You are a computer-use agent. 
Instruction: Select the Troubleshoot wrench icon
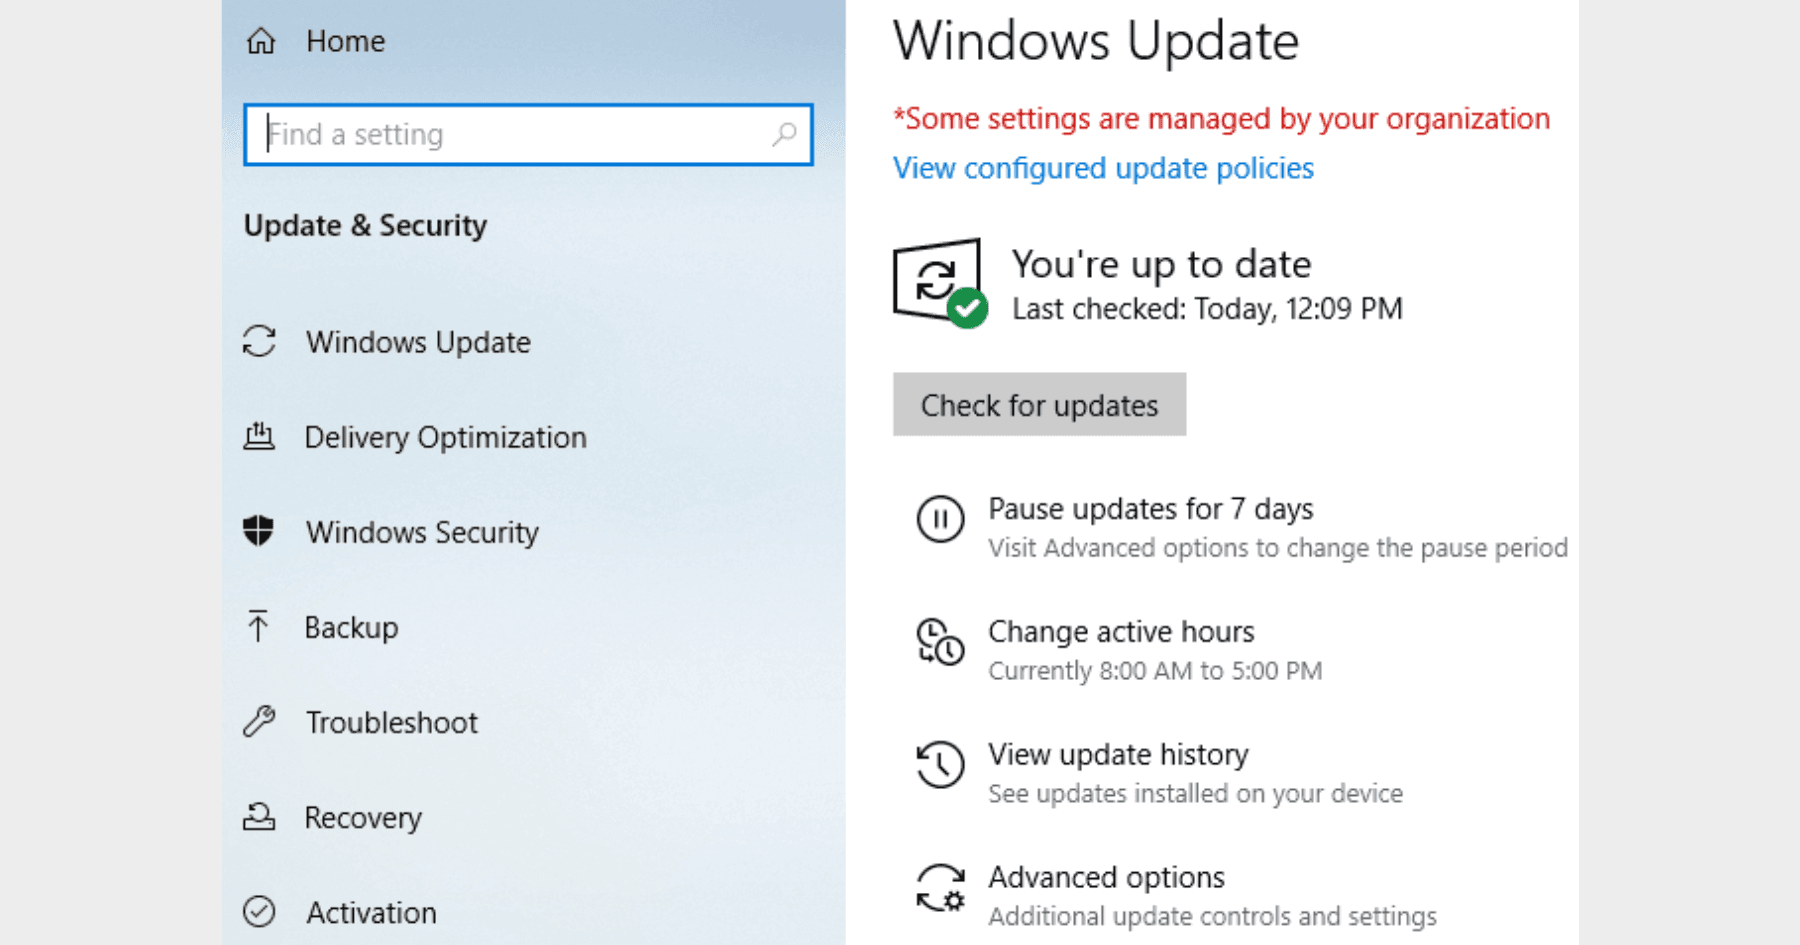click(x=259, y=722)
